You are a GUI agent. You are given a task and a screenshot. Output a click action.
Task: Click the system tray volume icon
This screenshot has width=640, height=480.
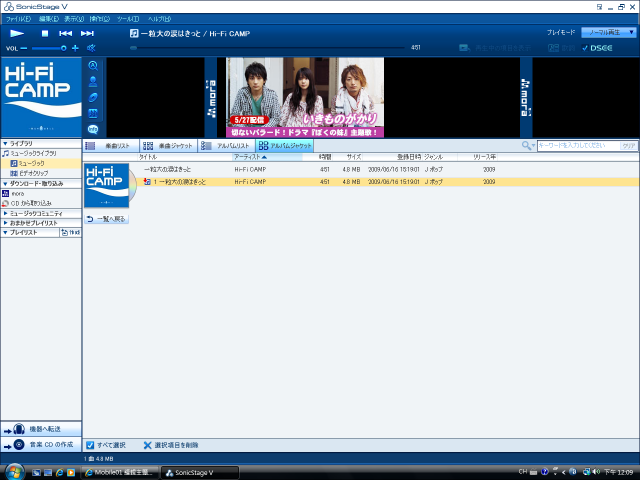click(x=596, y=472)
